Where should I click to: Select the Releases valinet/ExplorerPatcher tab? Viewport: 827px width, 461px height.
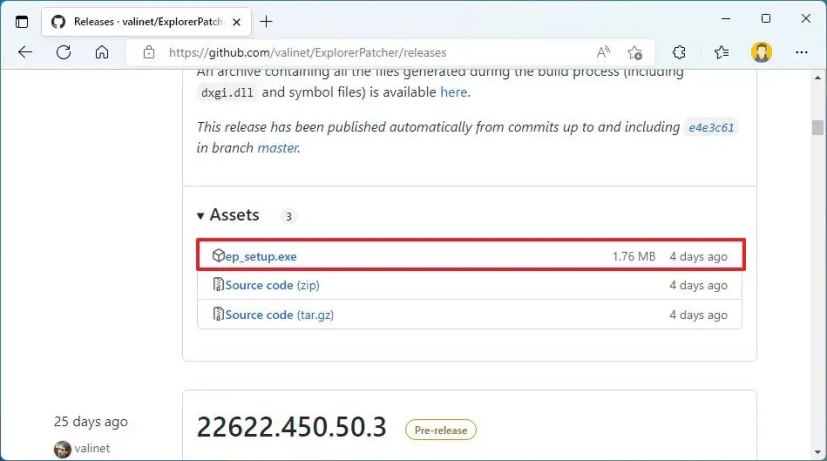coord(146,22)
